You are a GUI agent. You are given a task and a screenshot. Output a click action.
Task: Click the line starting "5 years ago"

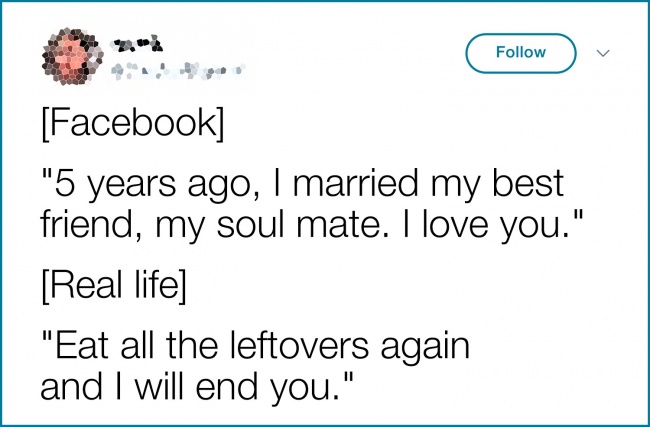point(302,184)
